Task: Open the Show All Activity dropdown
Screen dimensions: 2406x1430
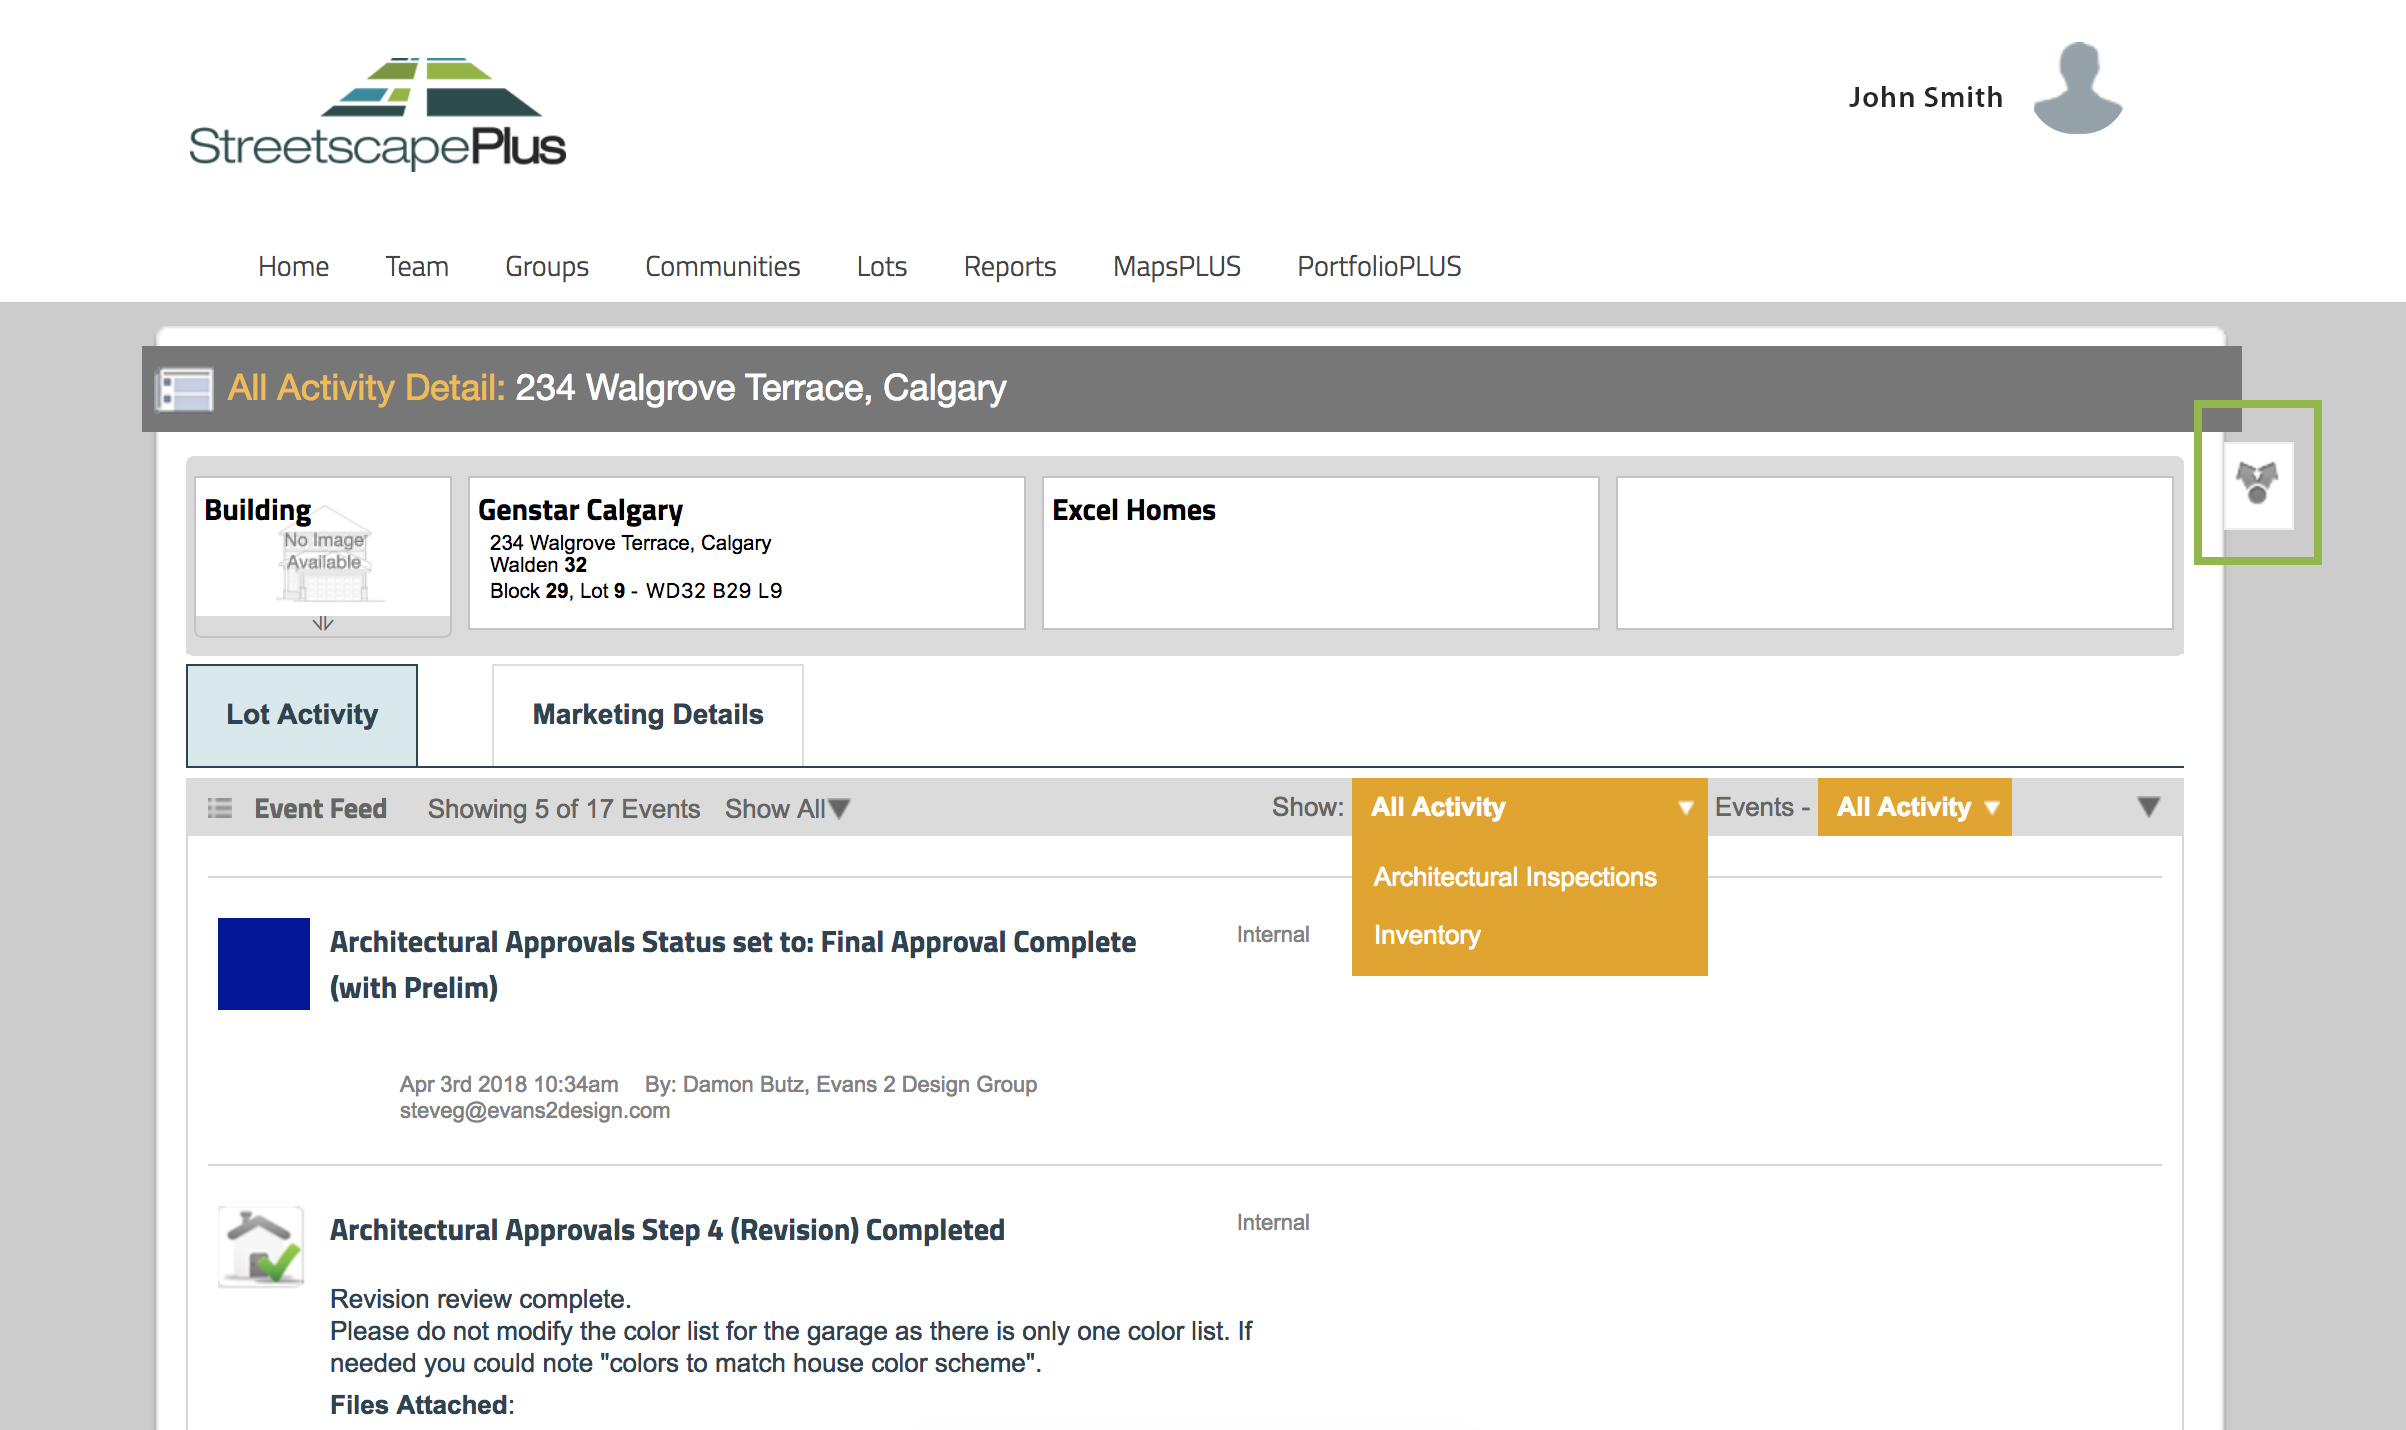Action: [1529, 807]
